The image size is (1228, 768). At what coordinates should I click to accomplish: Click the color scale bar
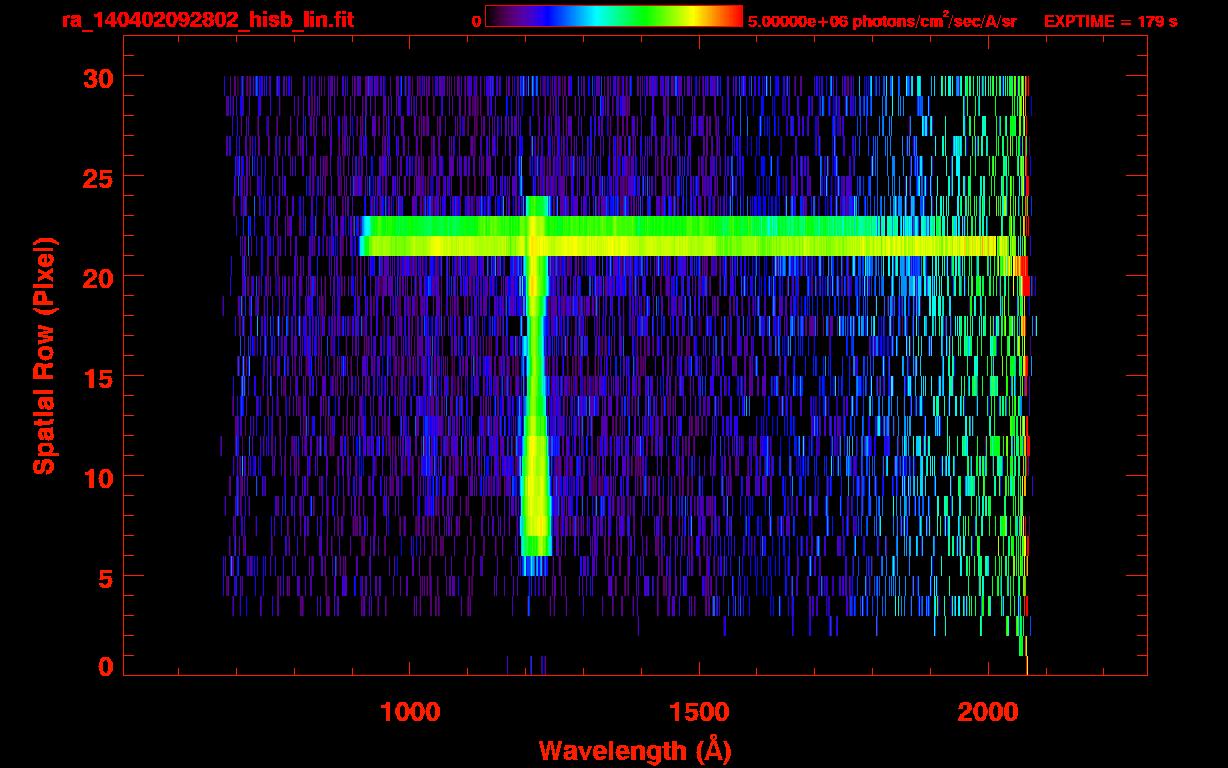tap(613, 16)
